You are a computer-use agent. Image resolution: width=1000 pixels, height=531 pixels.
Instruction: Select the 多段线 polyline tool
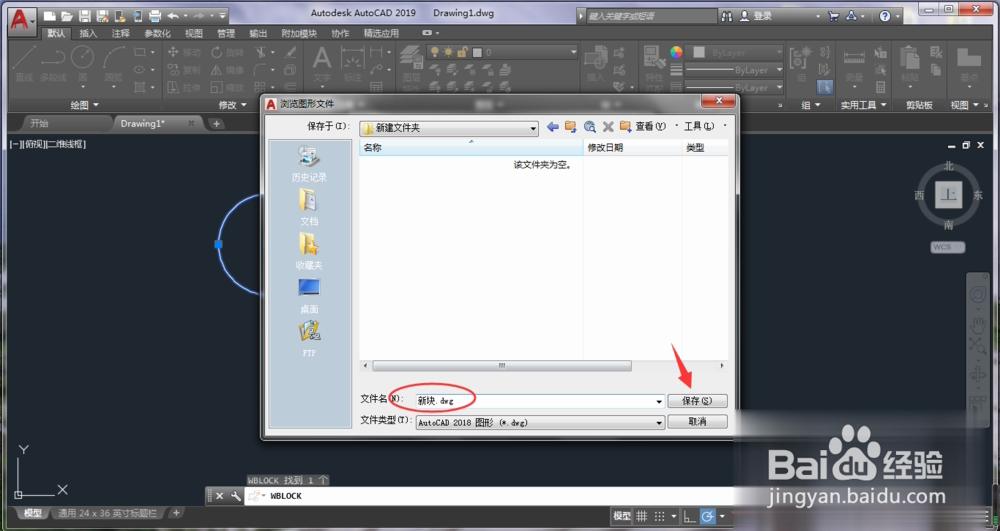pyautogui.click(x=53, y=64)
